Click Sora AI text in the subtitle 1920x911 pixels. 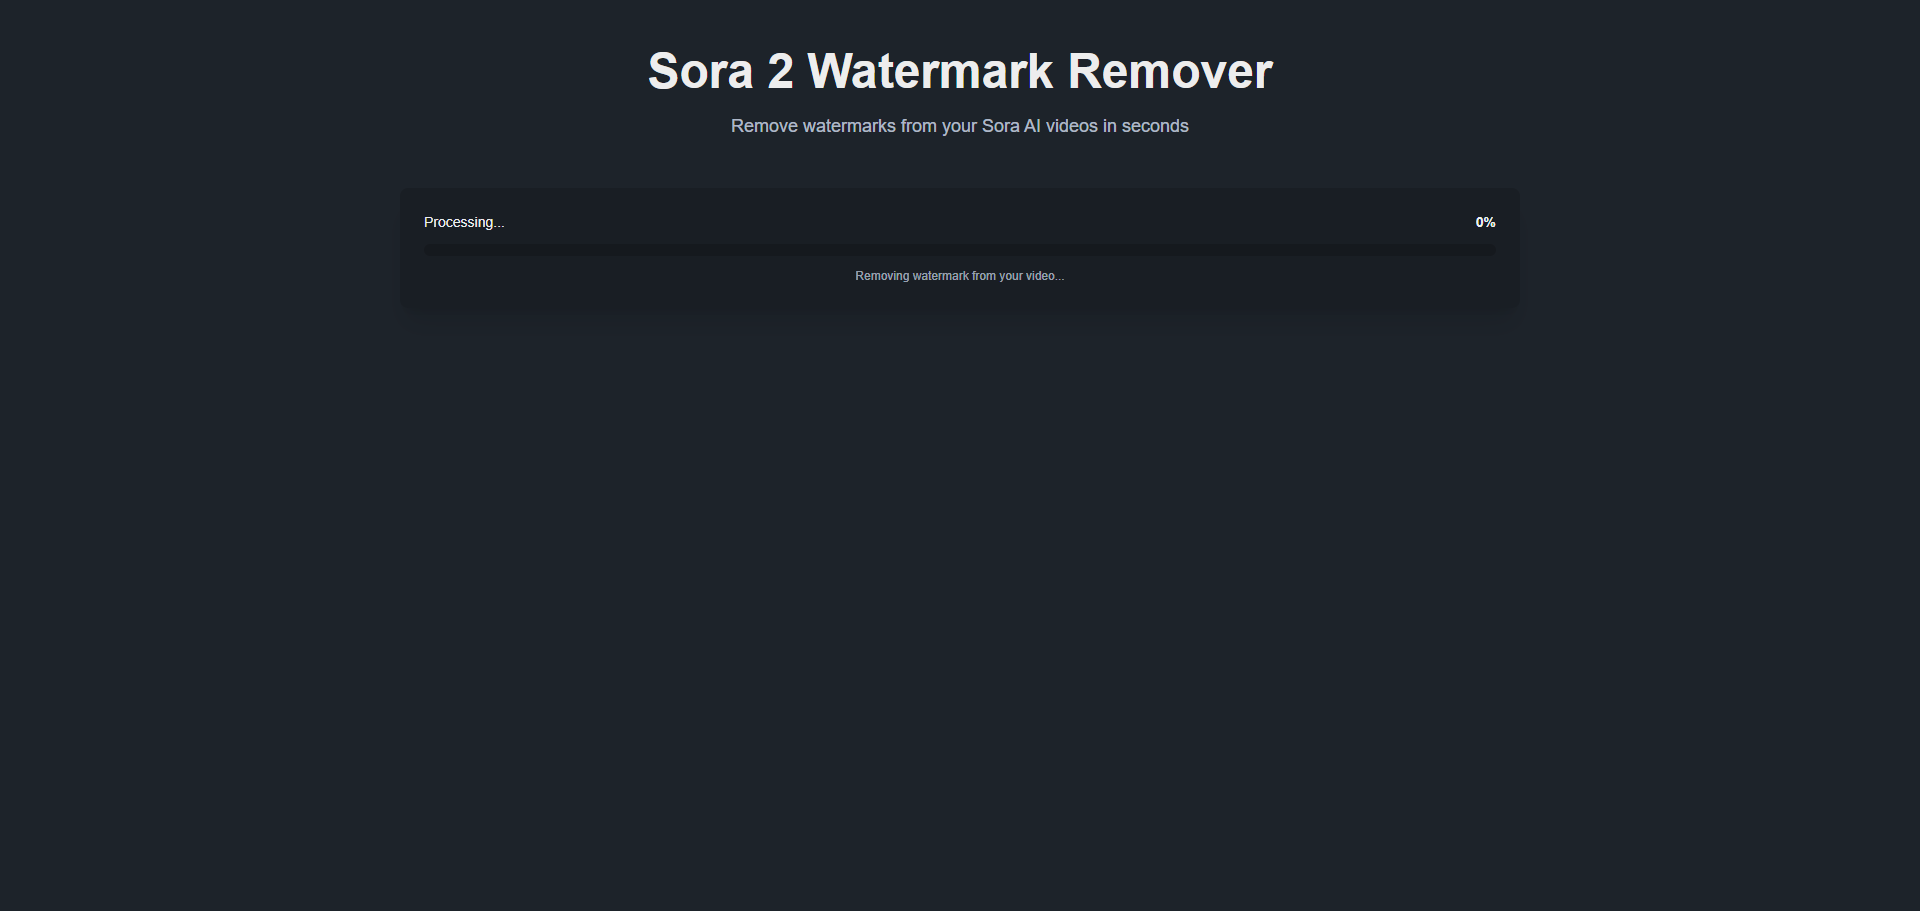(x=1011, y=126)
